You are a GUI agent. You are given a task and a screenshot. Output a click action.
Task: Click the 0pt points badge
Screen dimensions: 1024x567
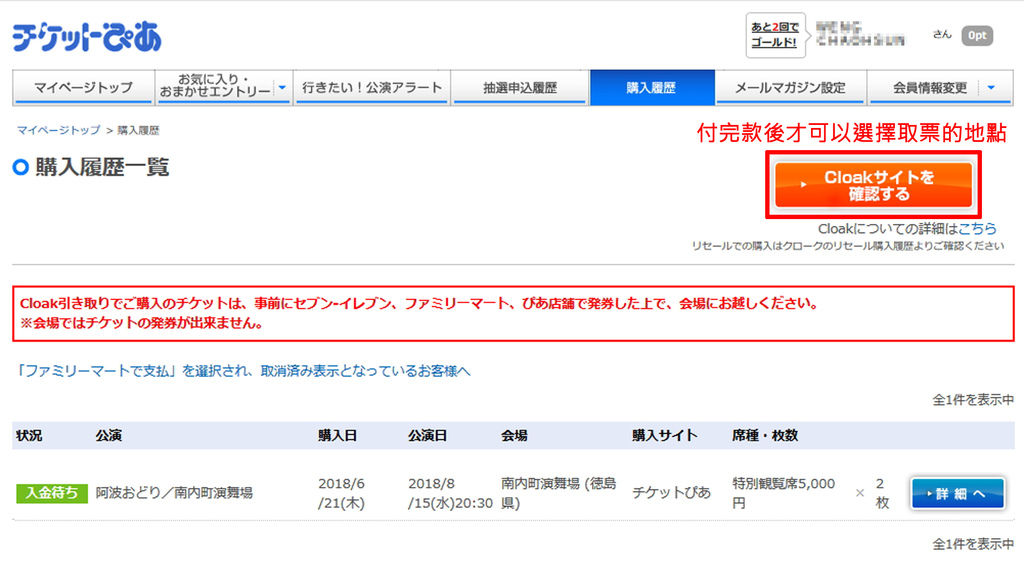coord(977,35)
